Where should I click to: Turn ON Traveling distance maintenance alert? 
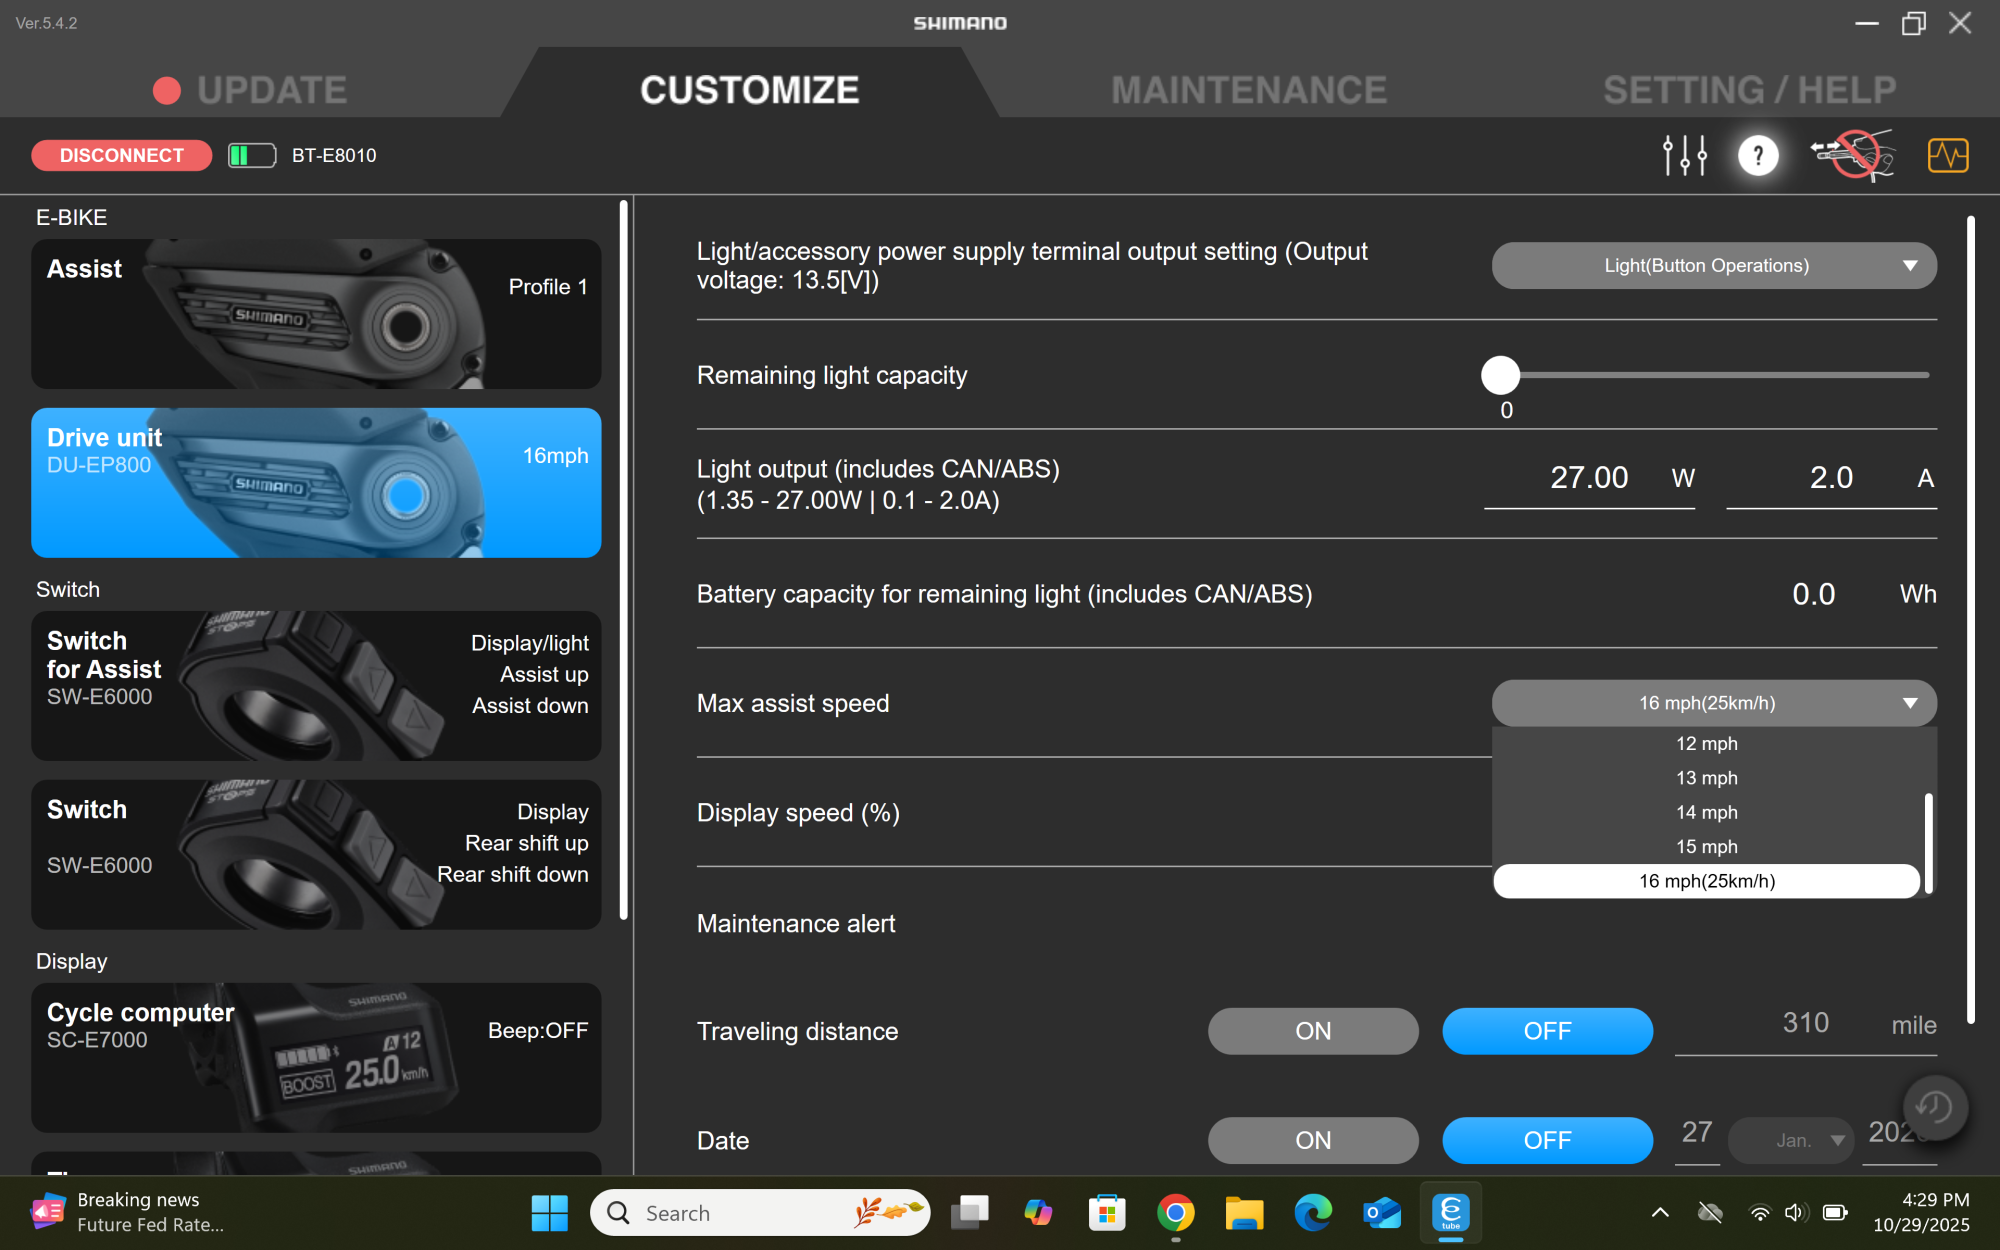(x=1312, y=1031)
